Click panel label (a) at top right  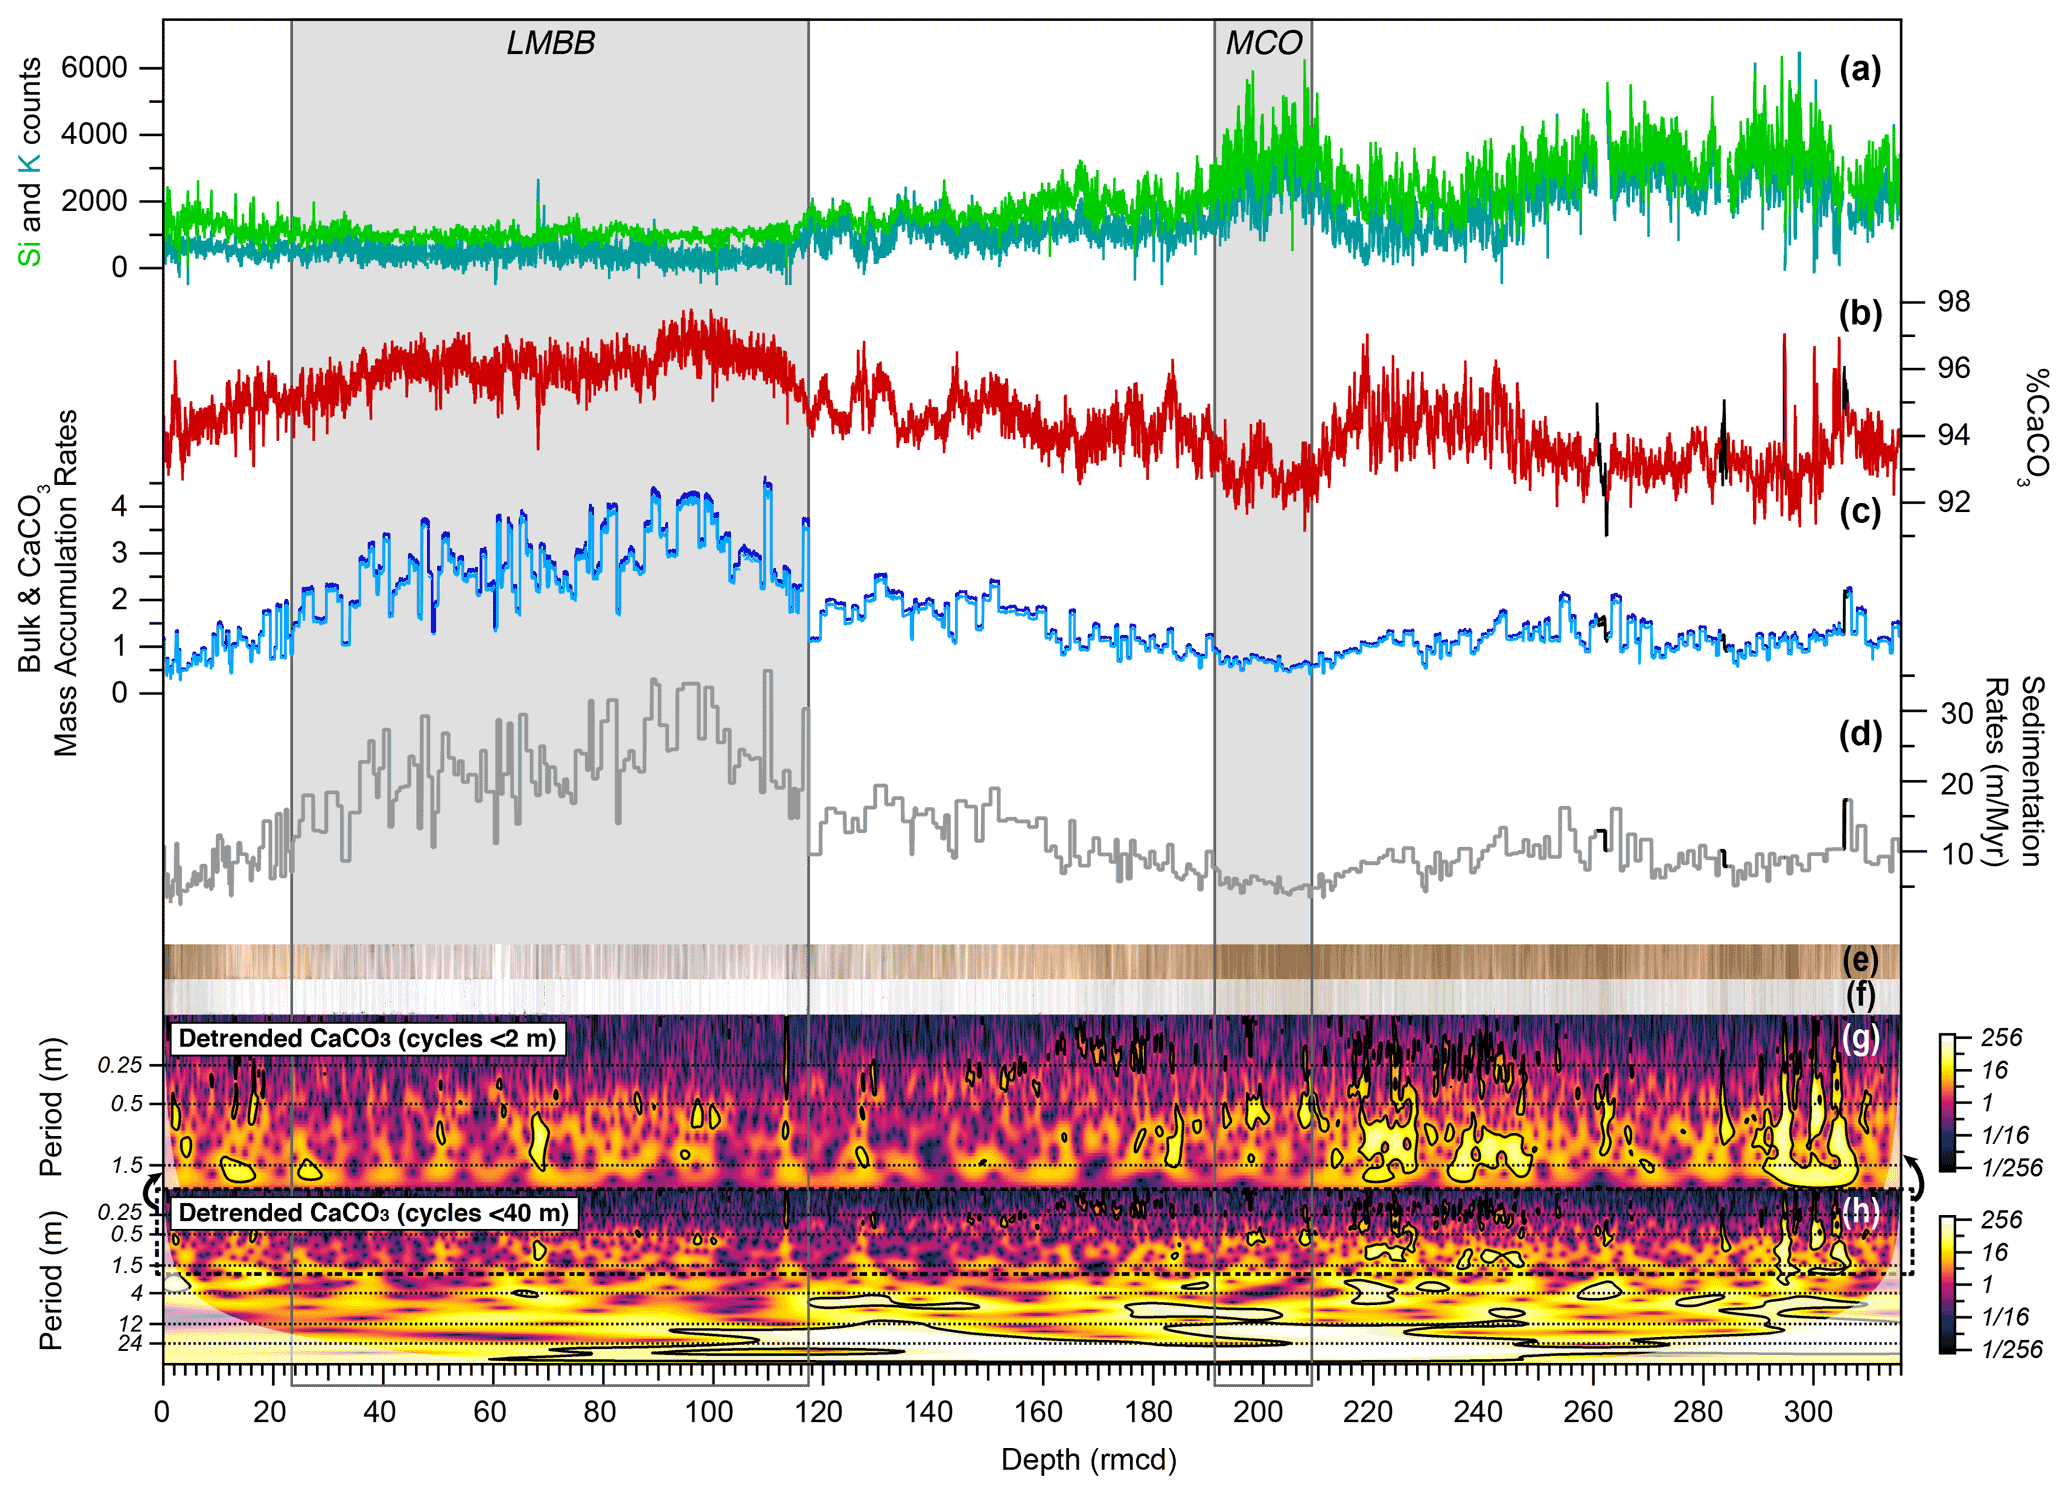1860,69
